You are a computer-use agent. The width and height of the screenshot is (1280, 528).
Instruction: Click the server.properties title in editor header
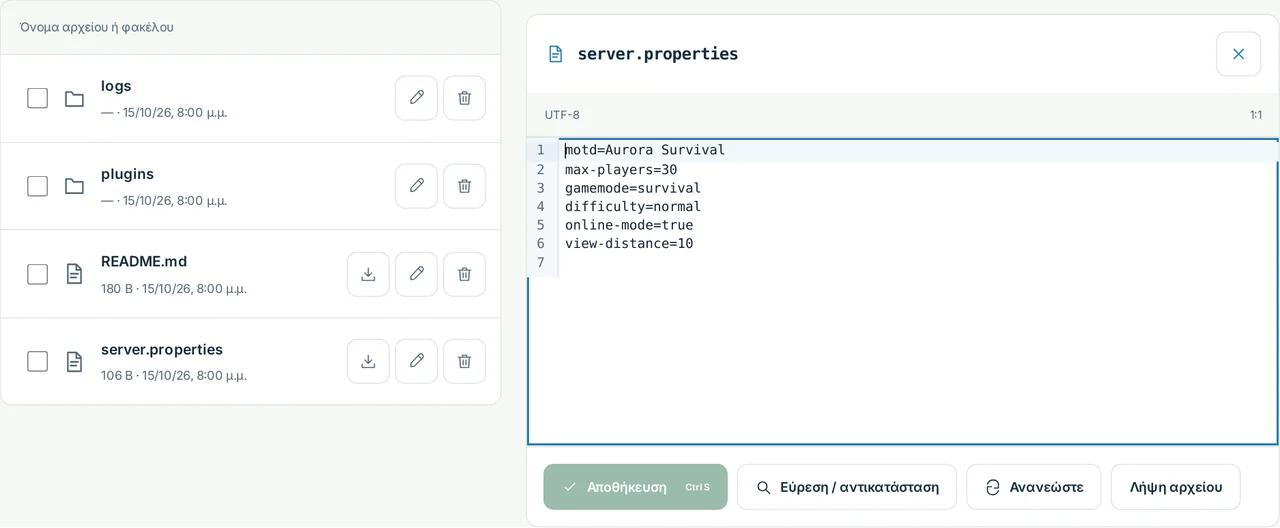point(658,54)
